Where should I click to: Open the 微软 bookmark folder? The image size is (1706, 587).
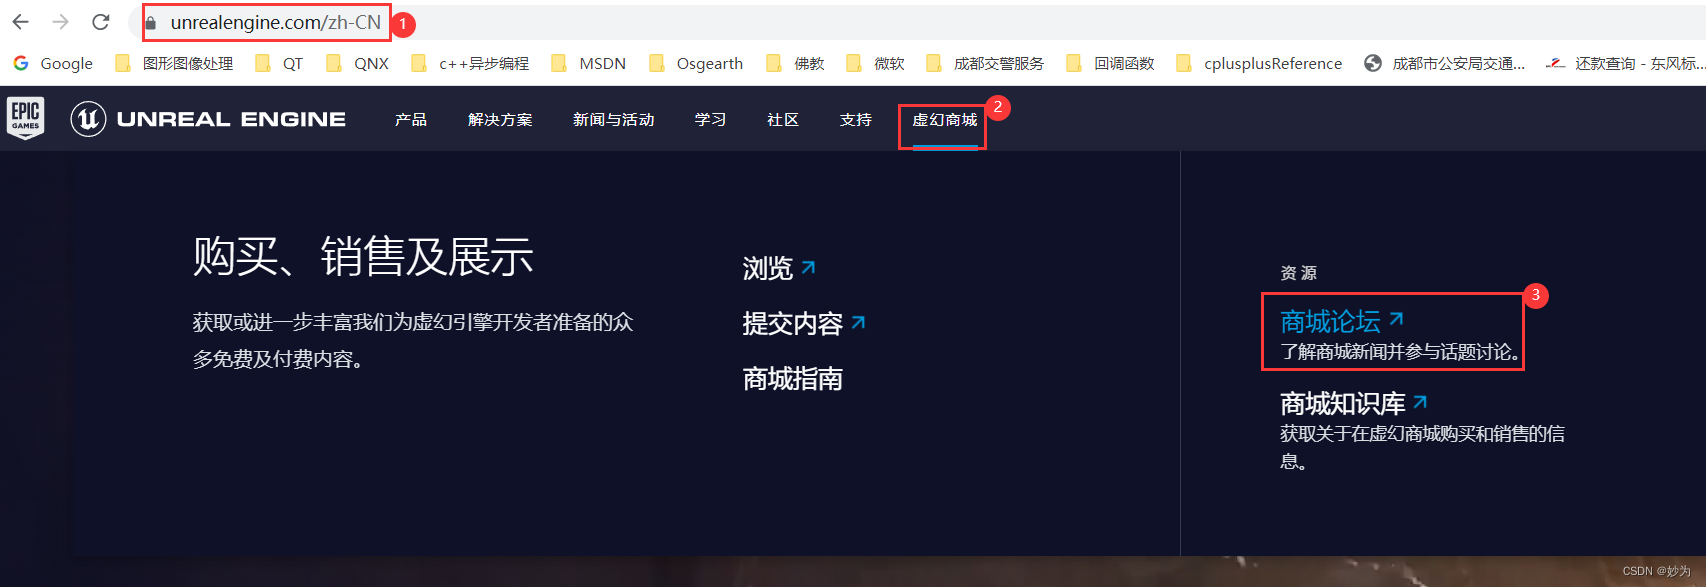(875, 63)
